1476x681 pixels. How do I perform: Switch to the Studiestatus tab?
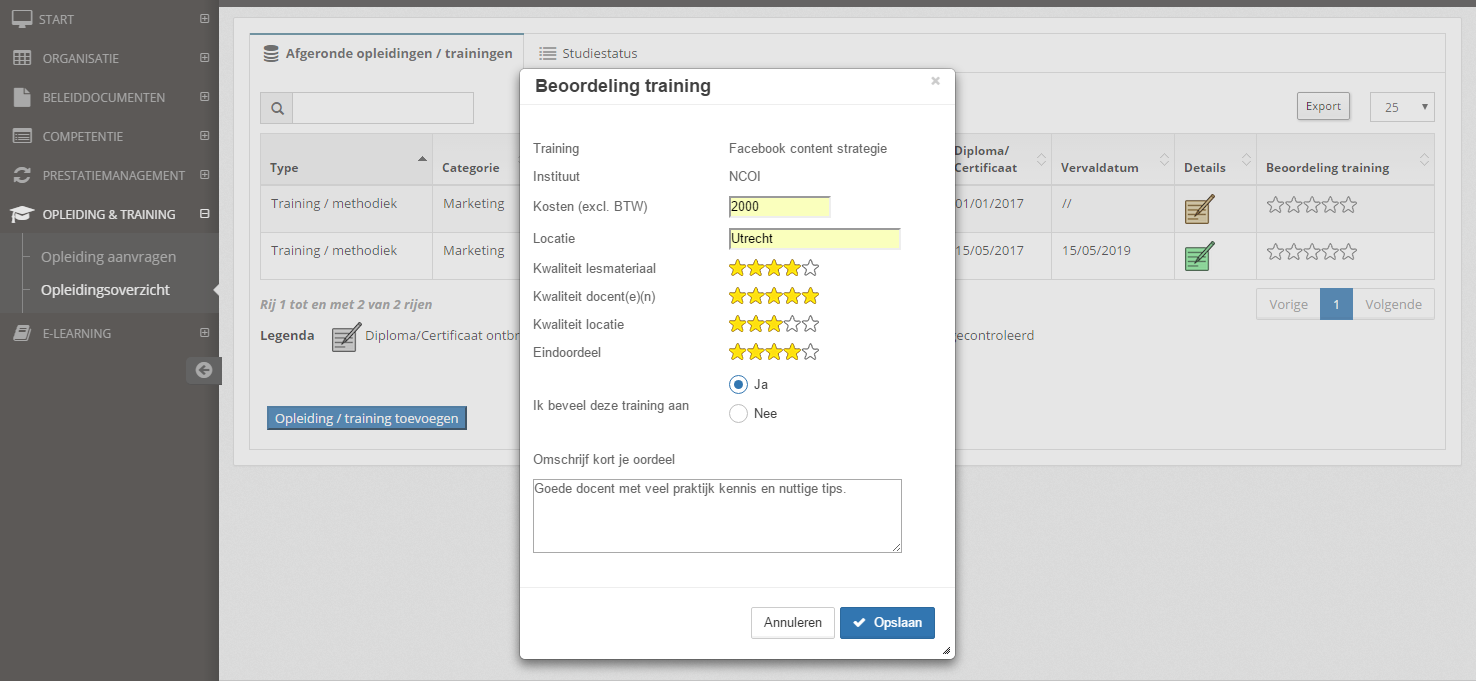pyautogui.click(x=588, y=54)
